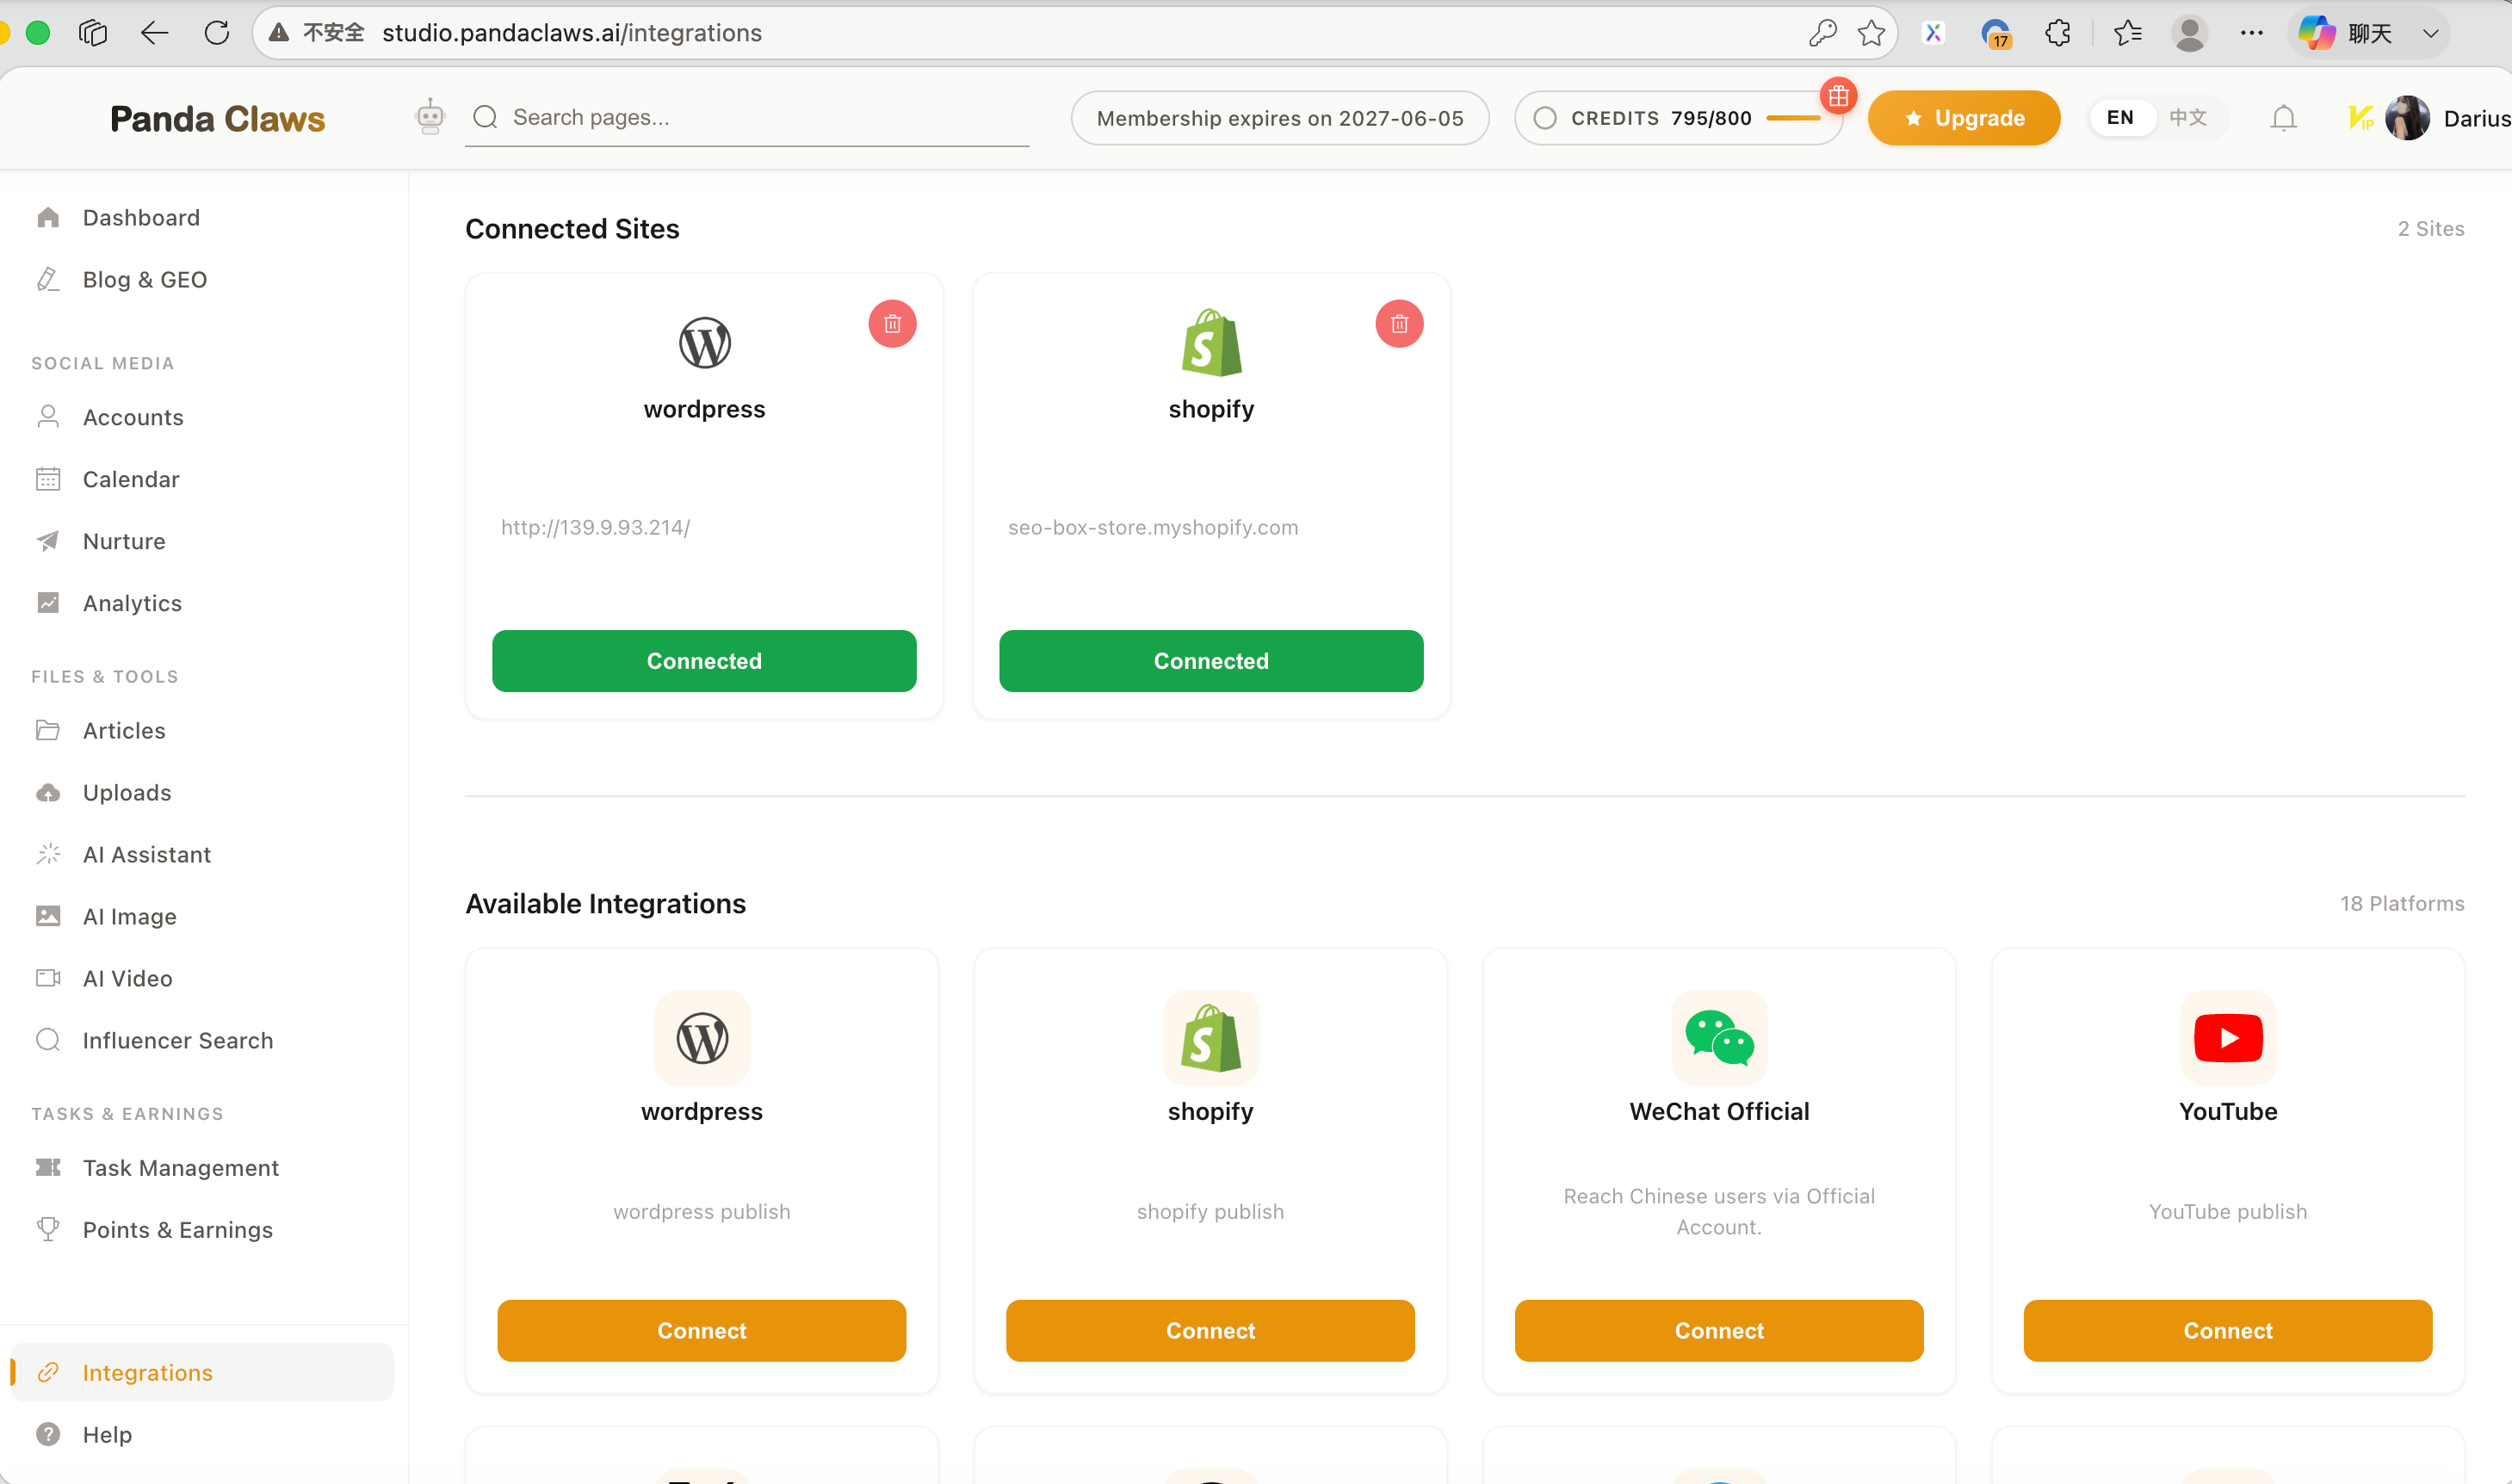Viewport: 2512px width, 1484px height.
Task: Reload the page with refresh icon
Action: coord(217,33)
